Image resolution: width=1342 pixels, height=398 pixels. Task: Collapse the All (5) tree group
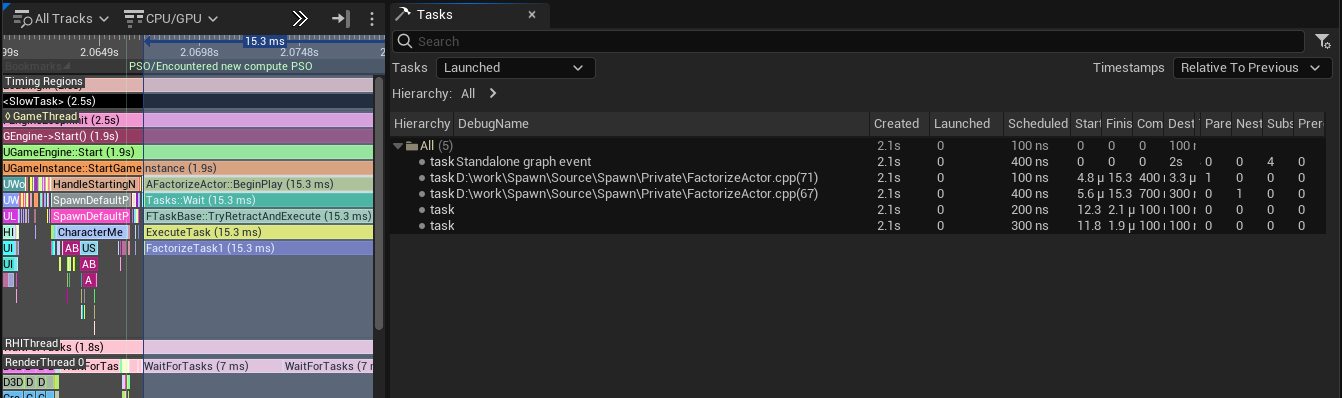(399, 146)
